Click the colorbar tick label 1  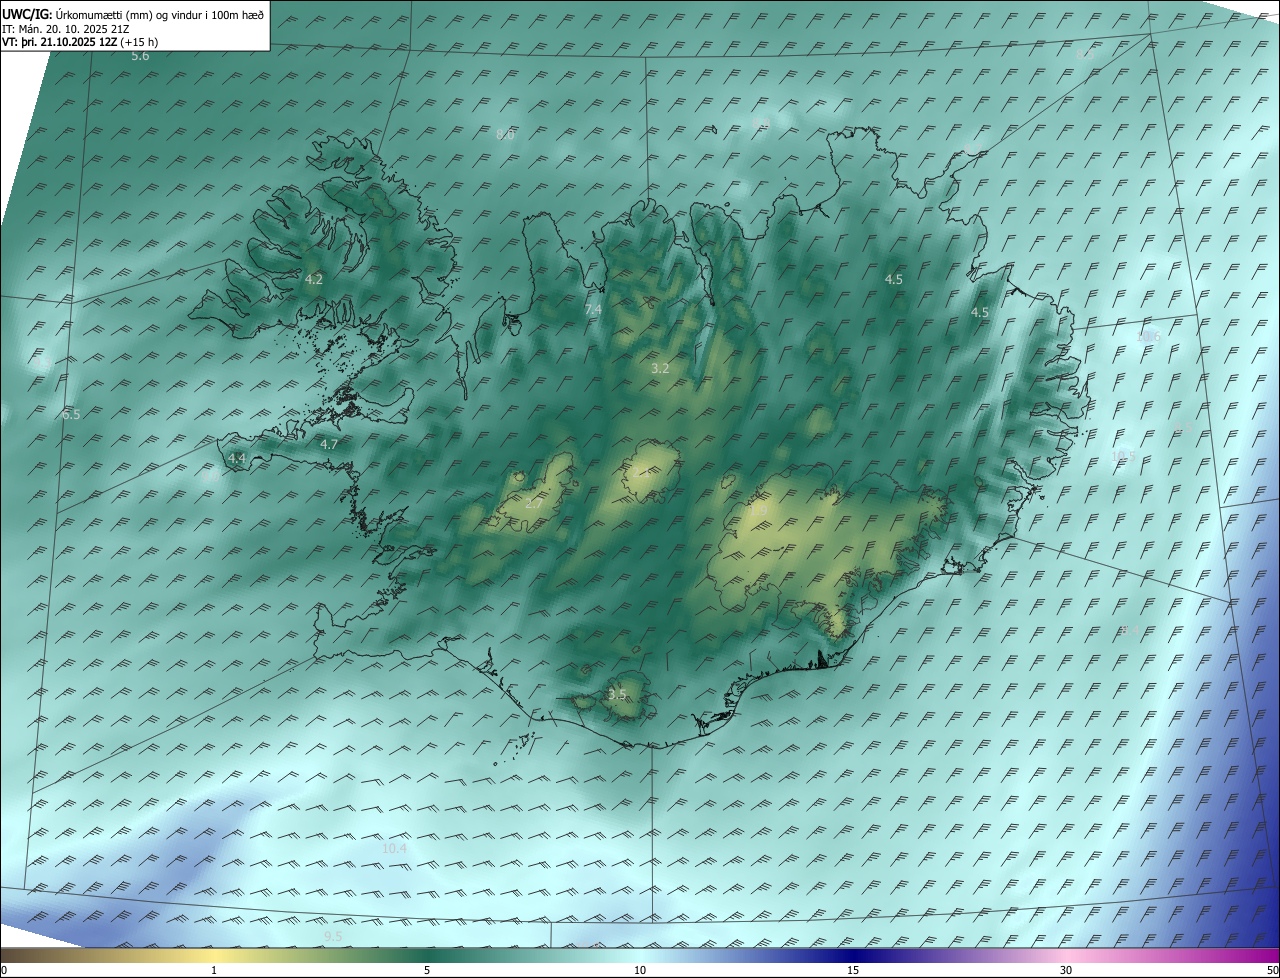click(214, 970)
